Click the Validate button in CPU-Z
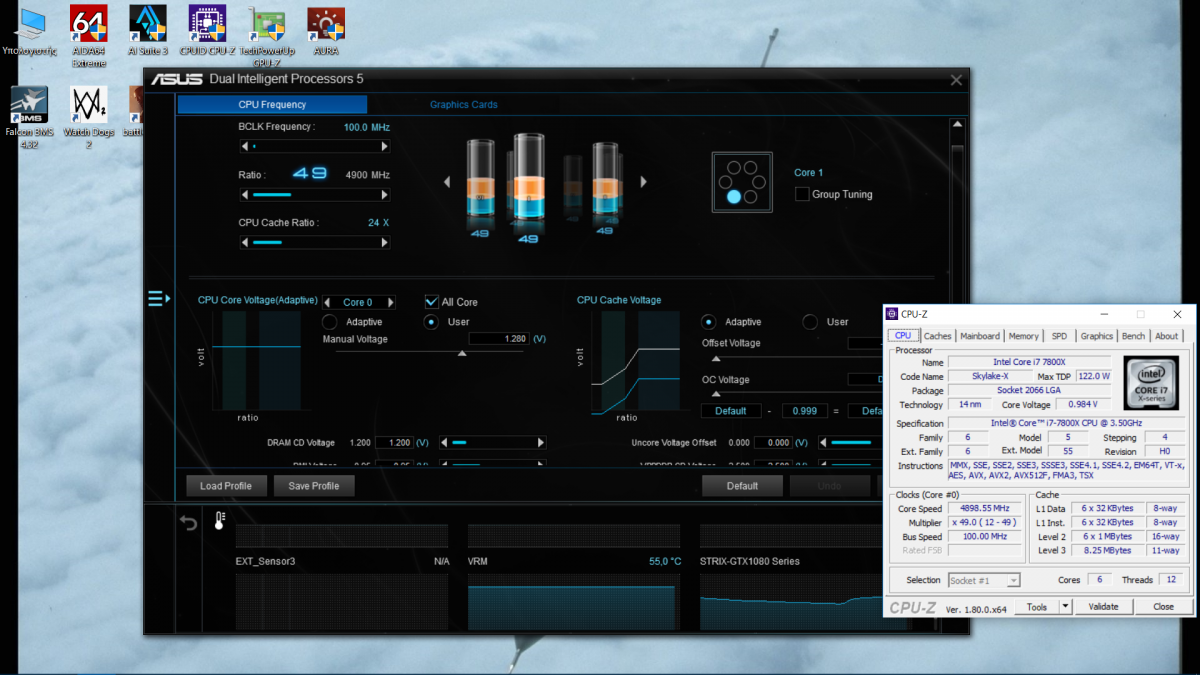The image size is (1200, 675). [1104, 606]
